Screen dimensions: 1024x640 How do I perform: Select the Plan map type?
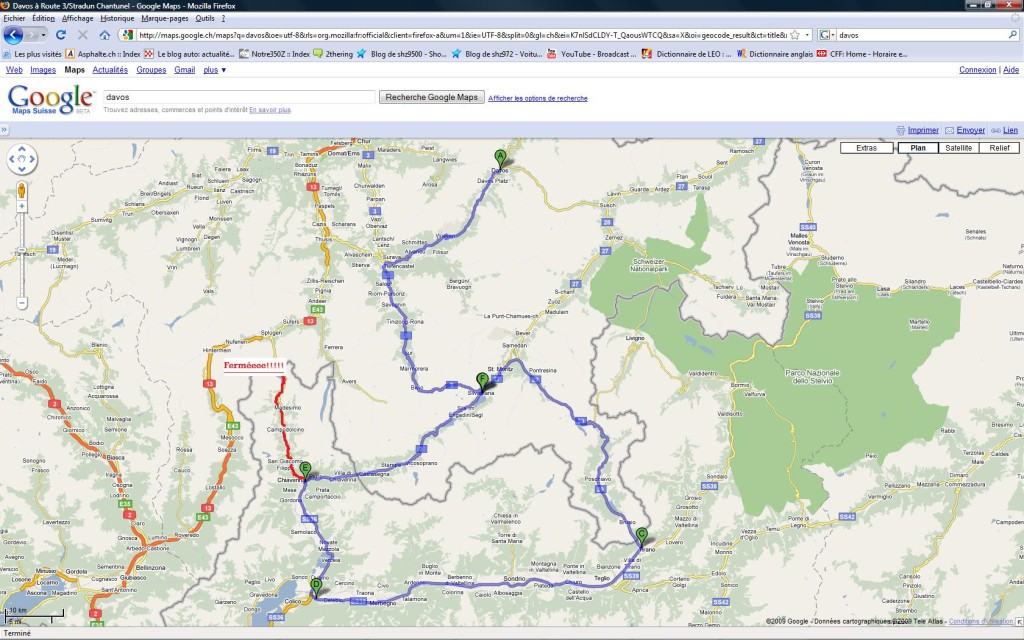point(917,148)
